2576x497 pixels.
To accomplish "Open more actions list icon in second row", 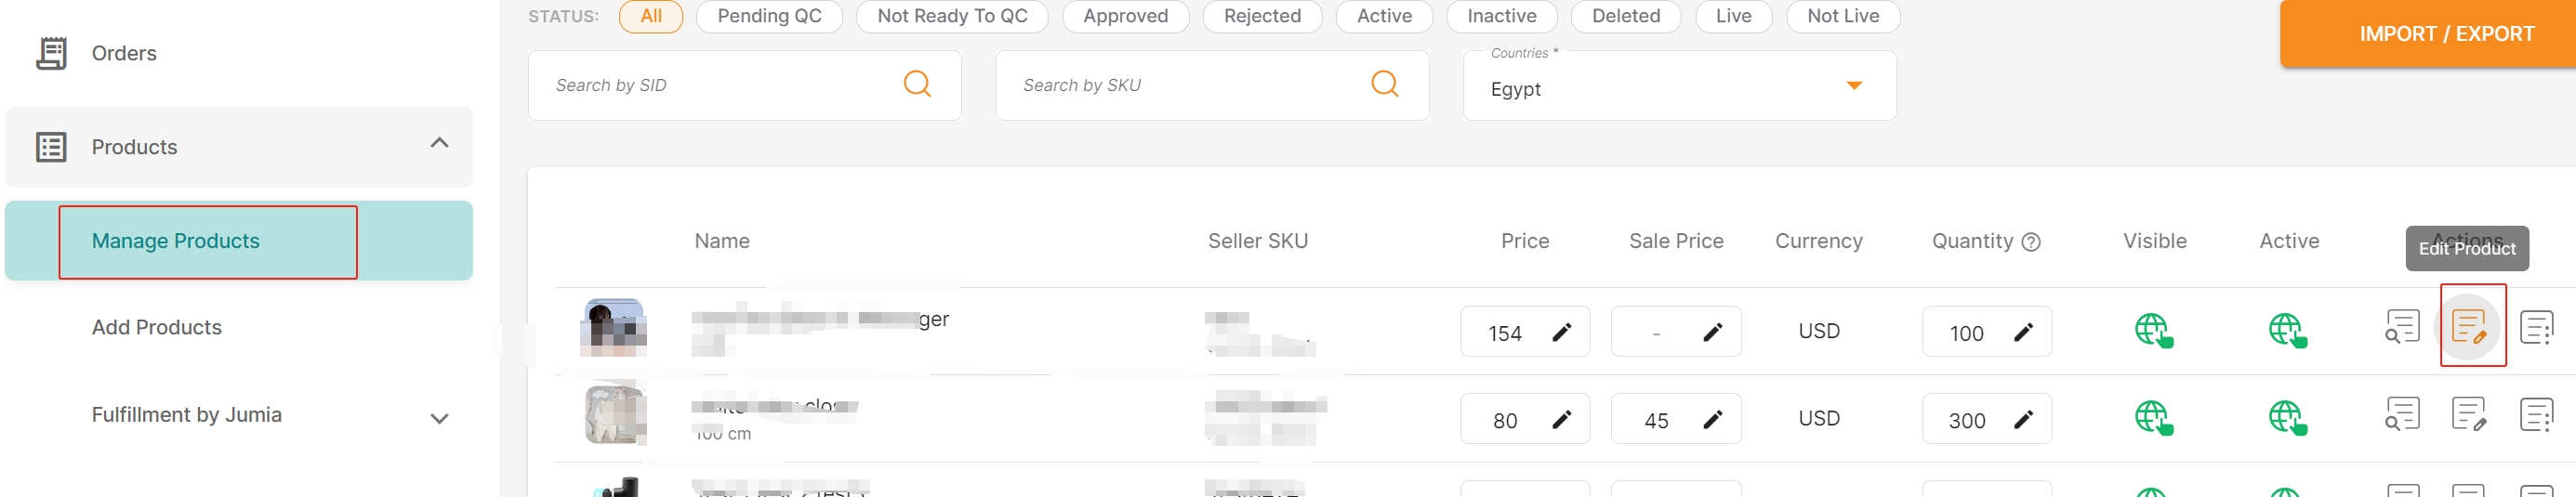I will 2536,414.
